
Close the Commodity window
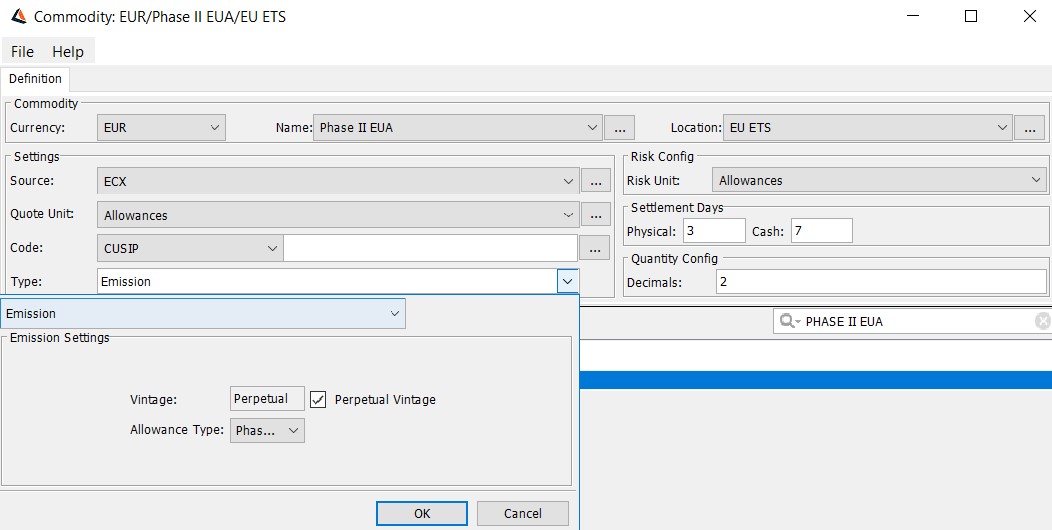[x=1030, y=17]
